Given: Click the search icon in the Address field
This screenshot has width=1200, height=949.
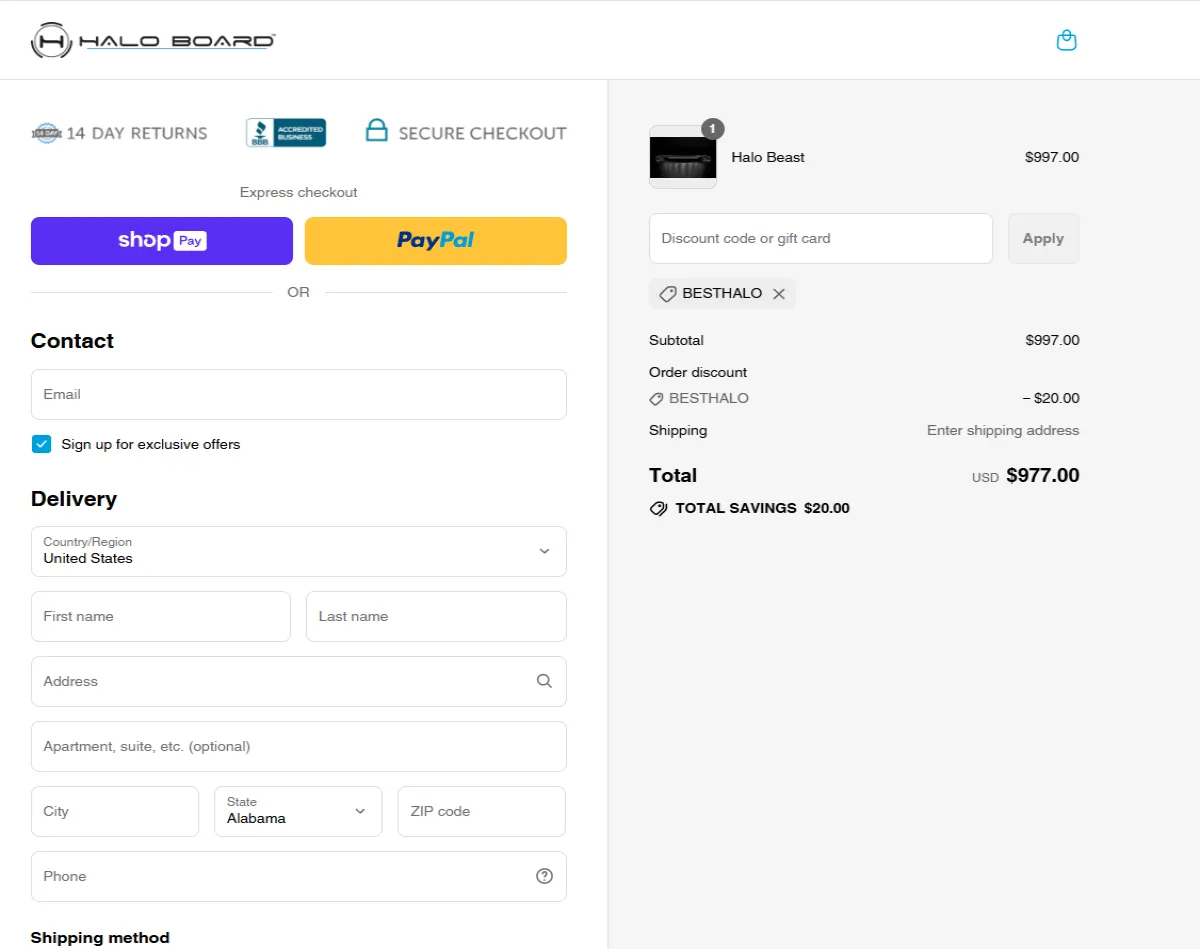Looking at the screenshot, I should (x=544, y=681).
